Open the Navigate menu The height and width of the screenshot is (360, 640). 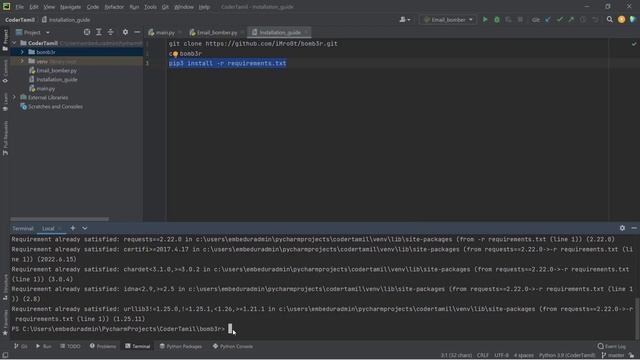point(70,7)
